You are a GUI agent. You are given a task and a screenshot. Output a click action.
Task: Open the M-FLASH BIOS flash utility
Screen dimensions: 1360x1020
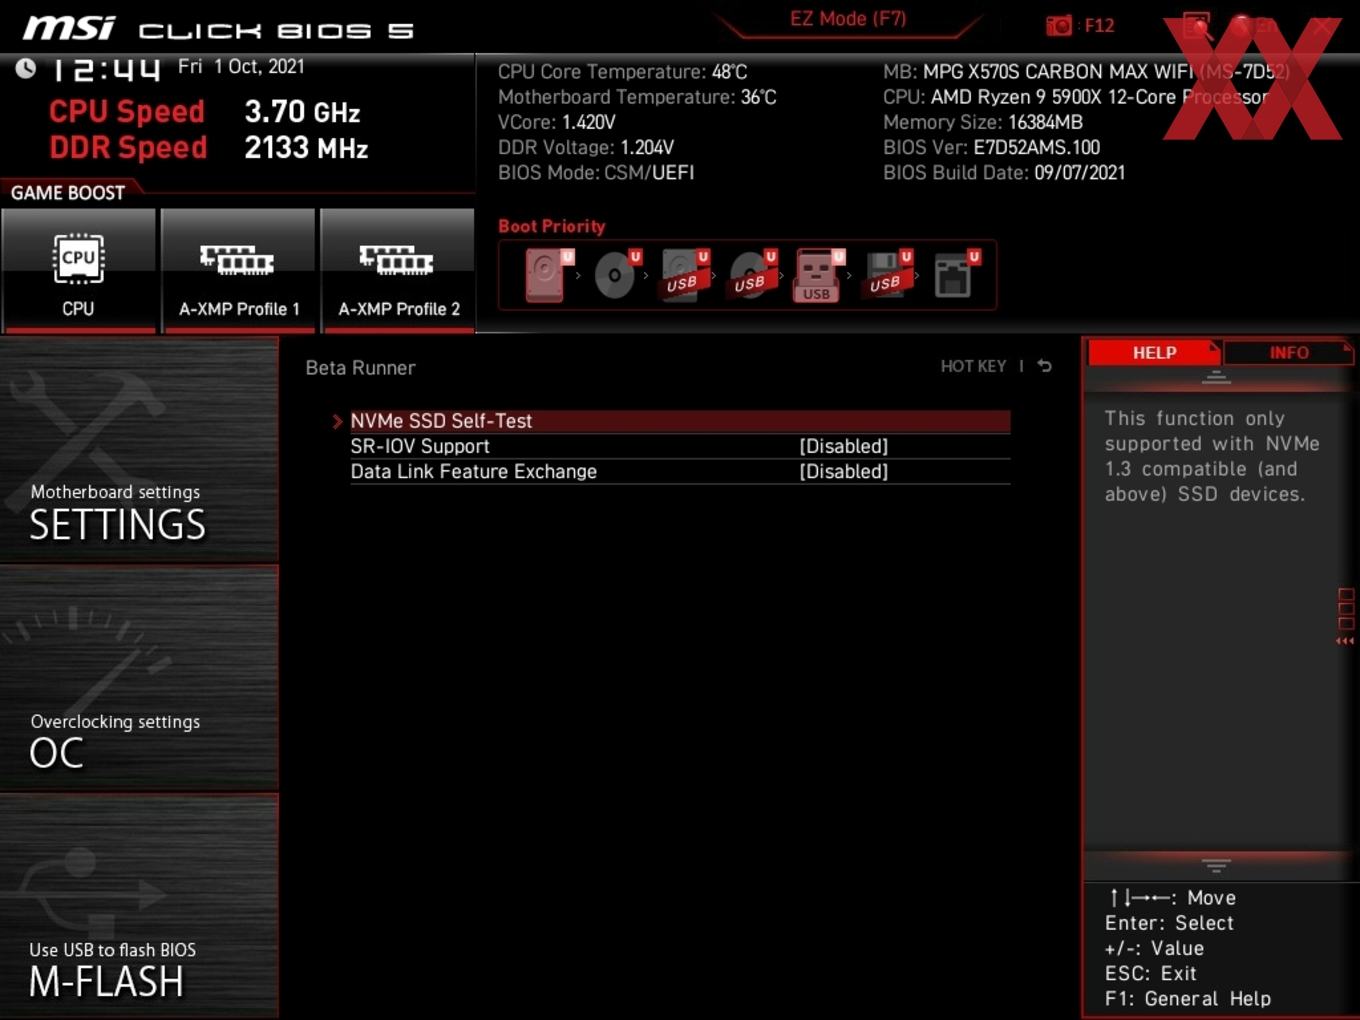tap(139, 907)
